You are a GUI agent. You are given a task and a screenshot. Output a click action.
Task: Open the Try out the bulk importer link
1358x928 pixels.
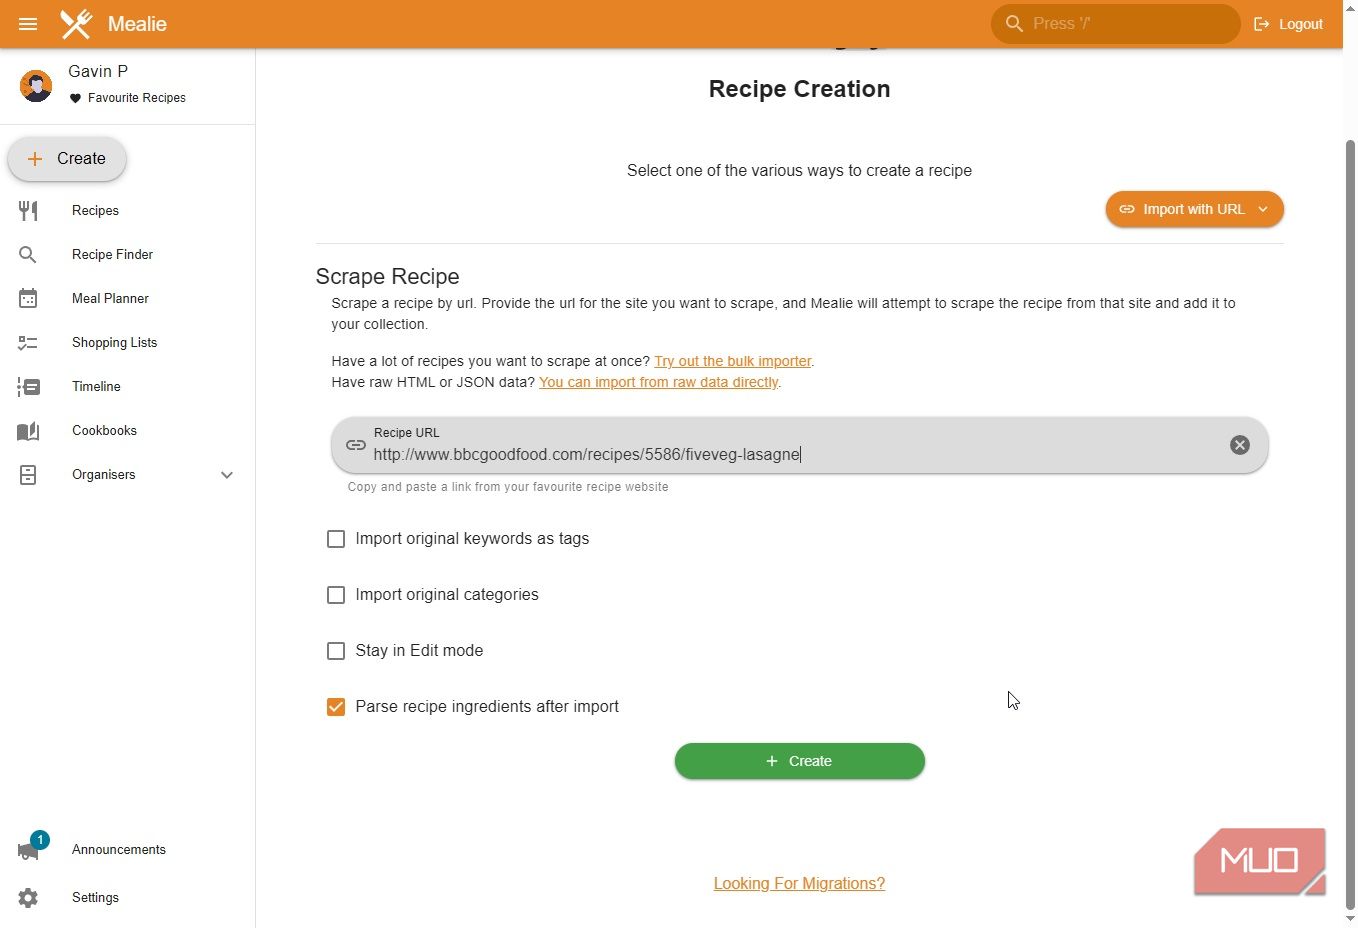(732, 361)
